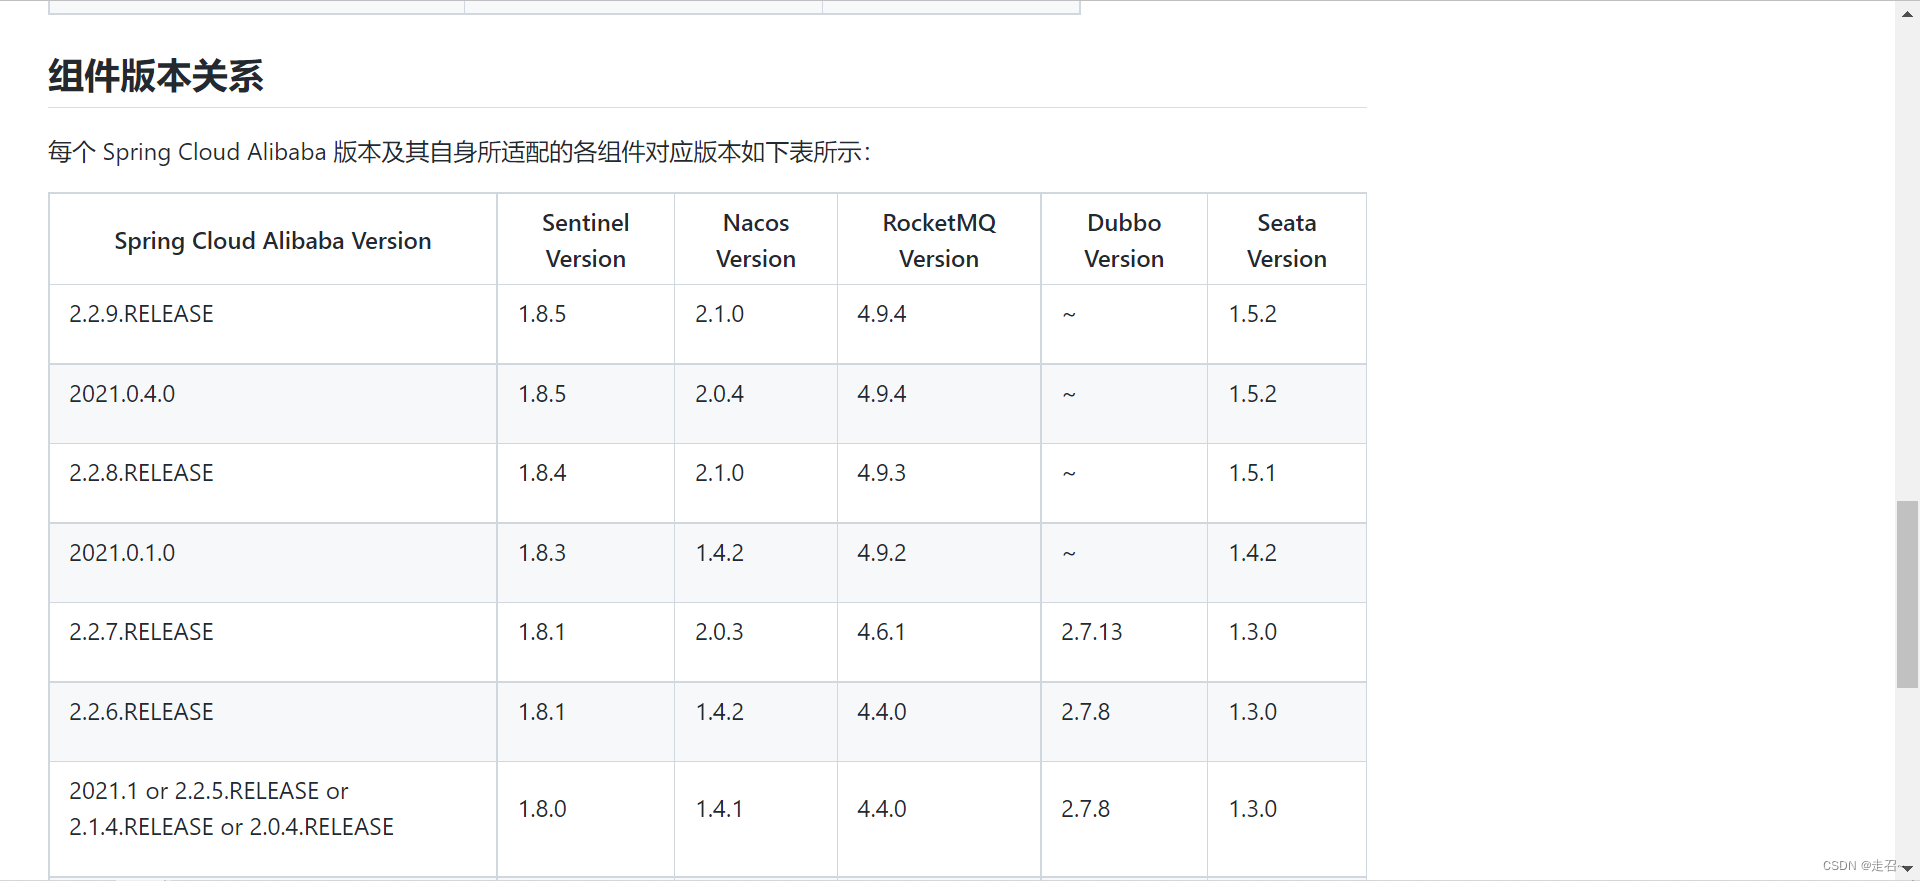This screenshot has height=881, width=1920.
Task: Click Dubbo tilde in 2.2.8.RELEASE row
Action: (x=1069, y=474)
